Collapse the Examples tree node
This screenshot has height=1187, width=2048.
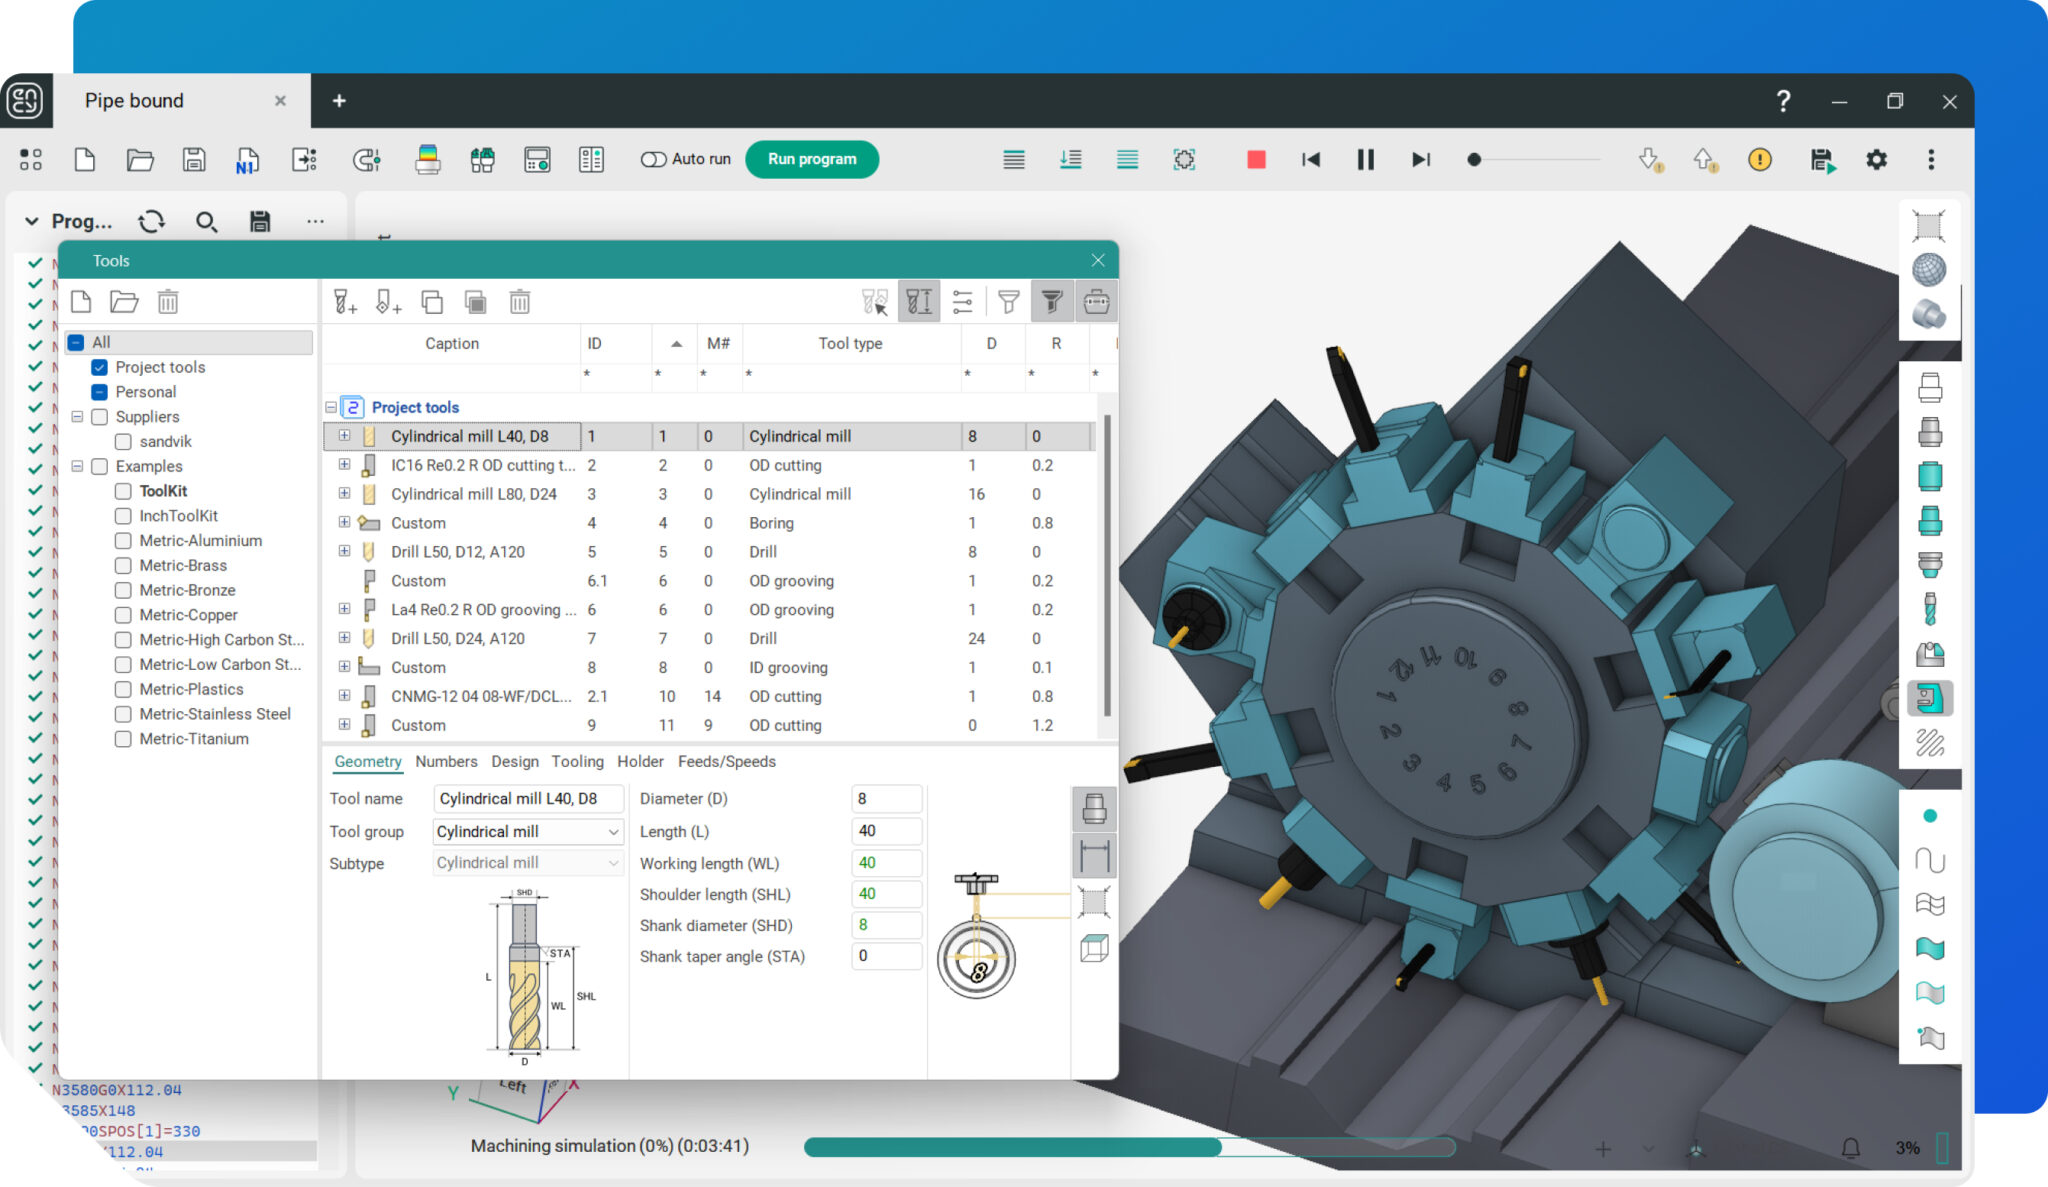(77, 467)
